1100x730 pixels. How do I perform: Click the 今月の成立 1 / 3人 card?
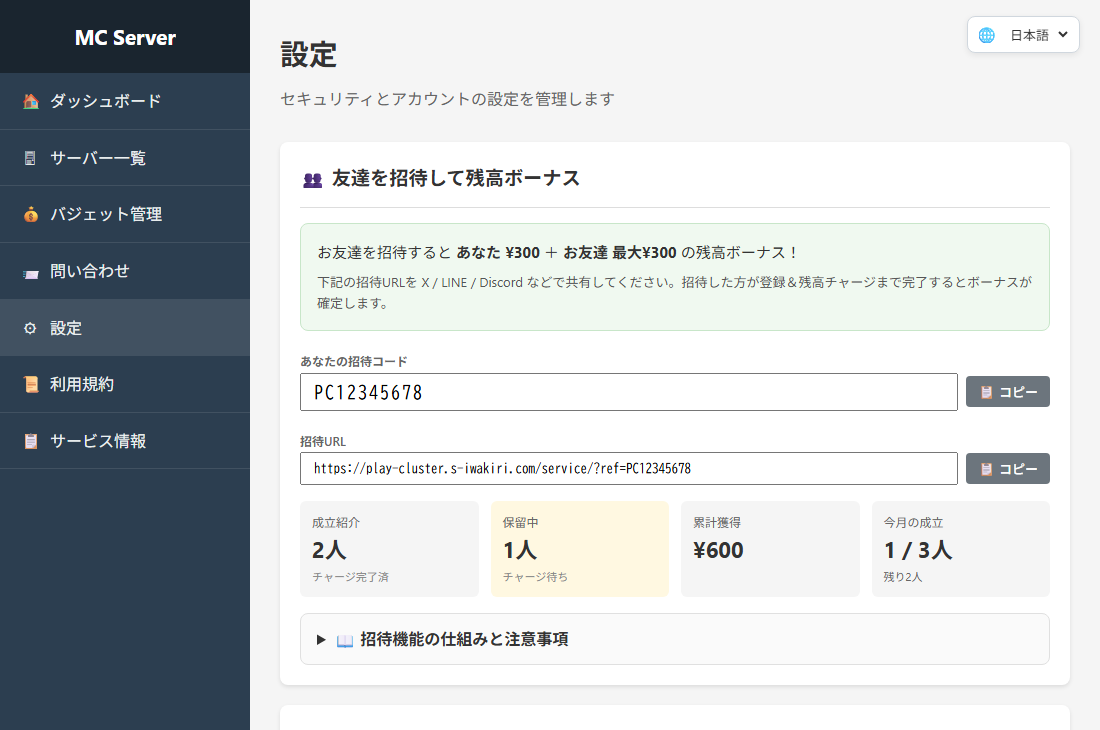click(x=960, y=549)
